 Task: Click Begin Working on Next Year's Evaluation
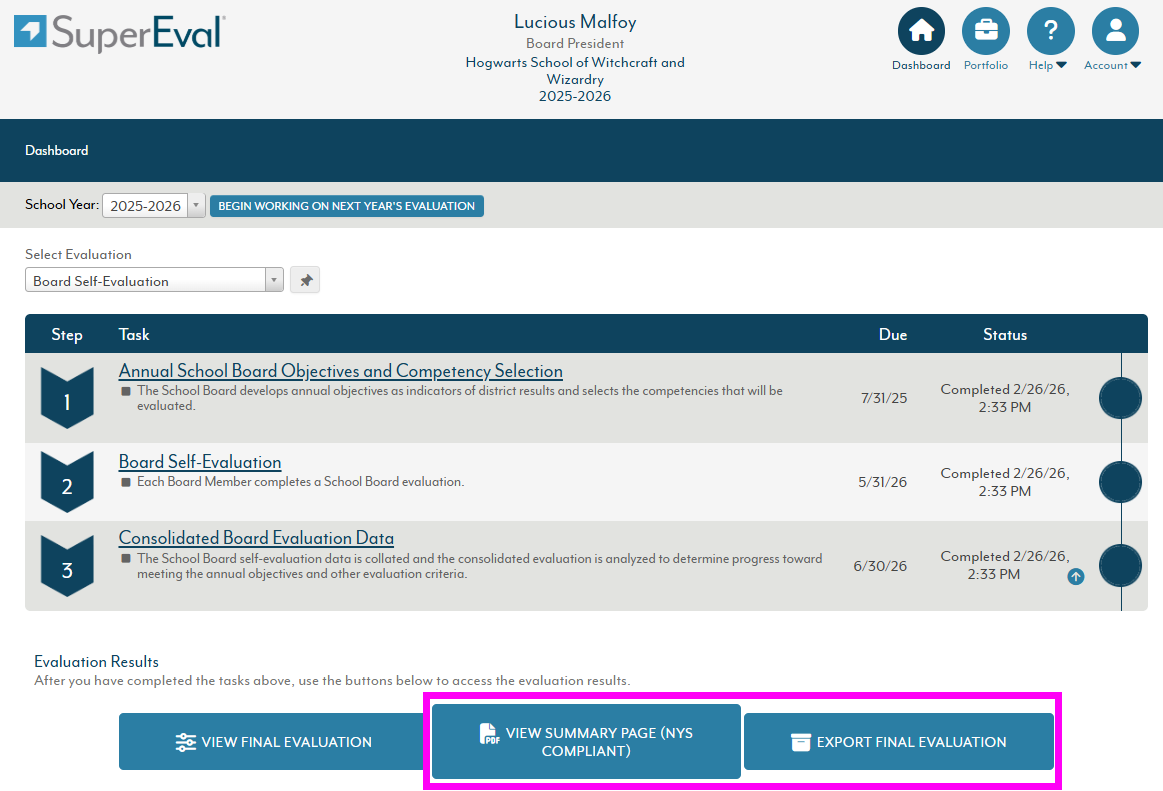pos(346,206)
